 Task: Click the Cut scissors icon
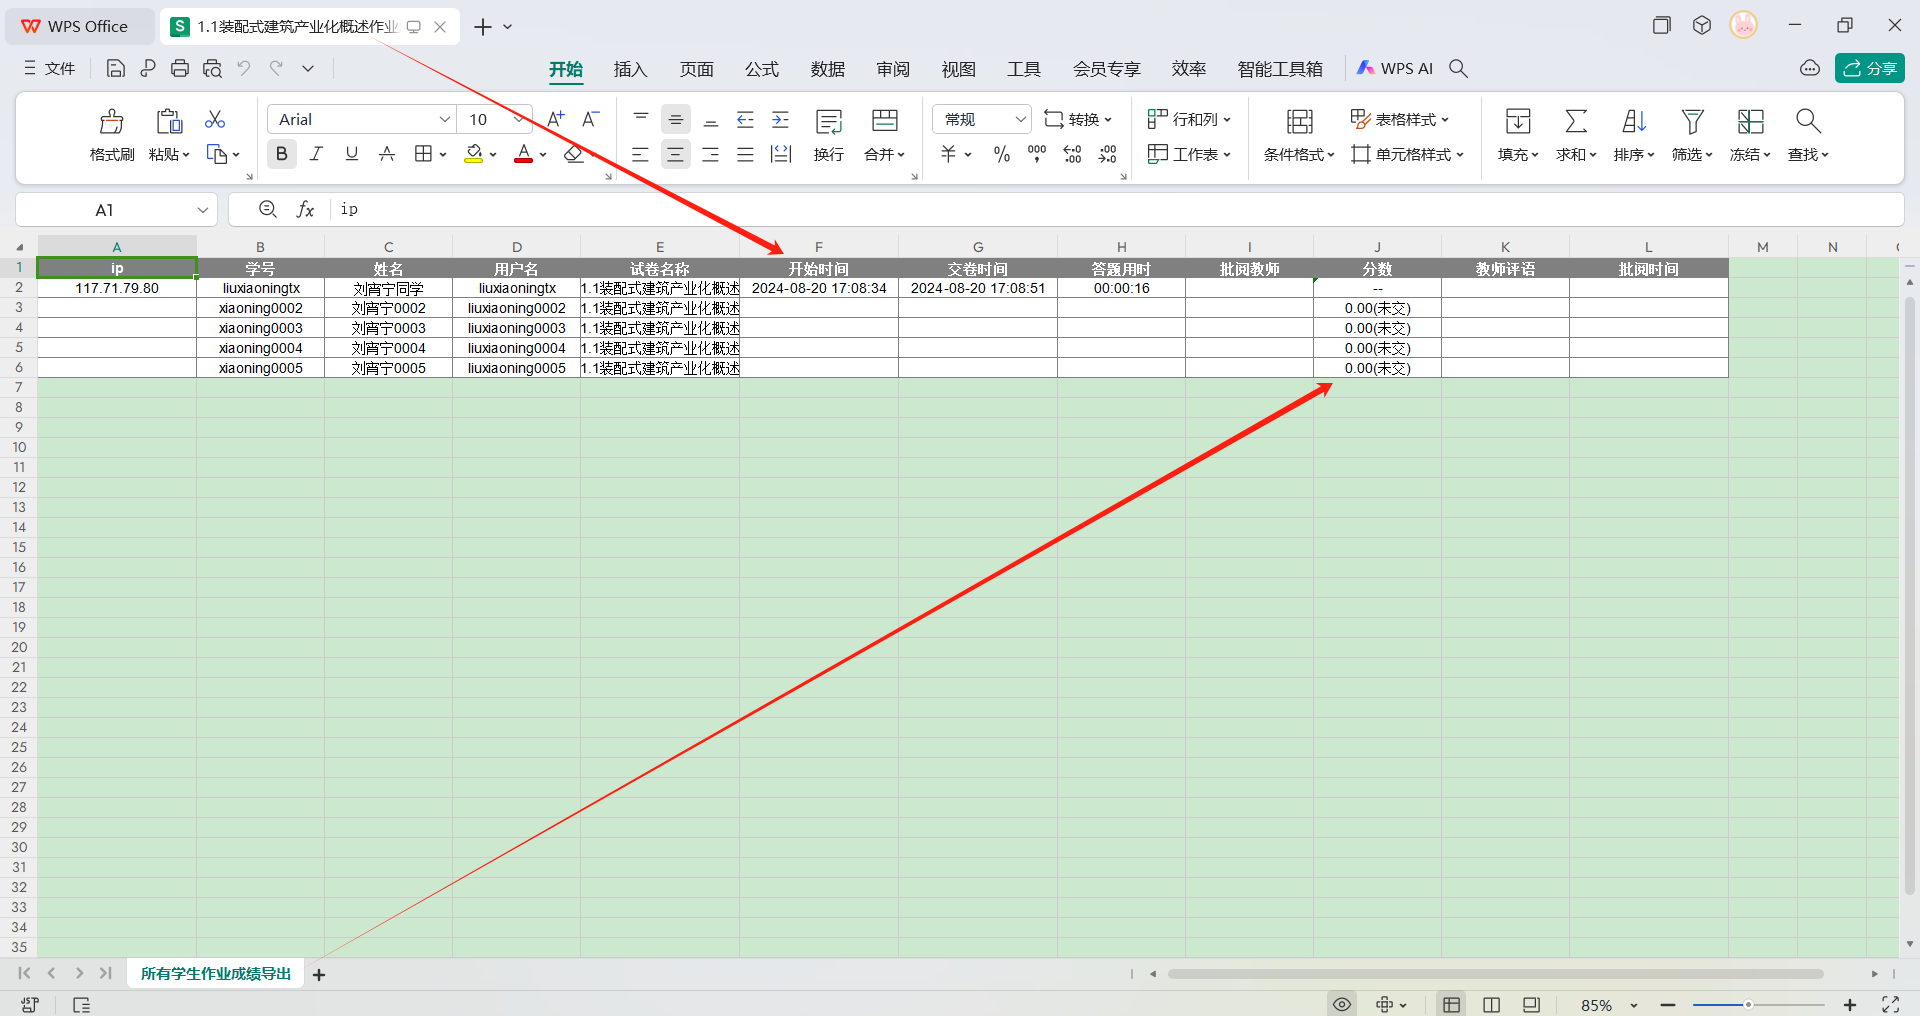[215, 120]
